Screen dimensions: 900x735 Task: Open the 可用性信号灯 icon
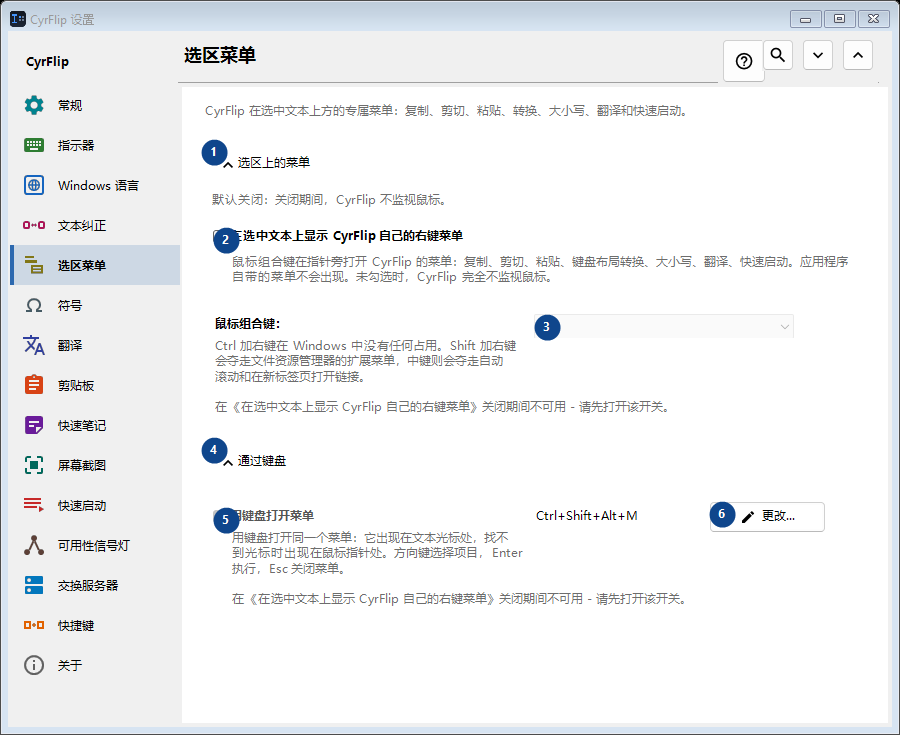point(34,545)
